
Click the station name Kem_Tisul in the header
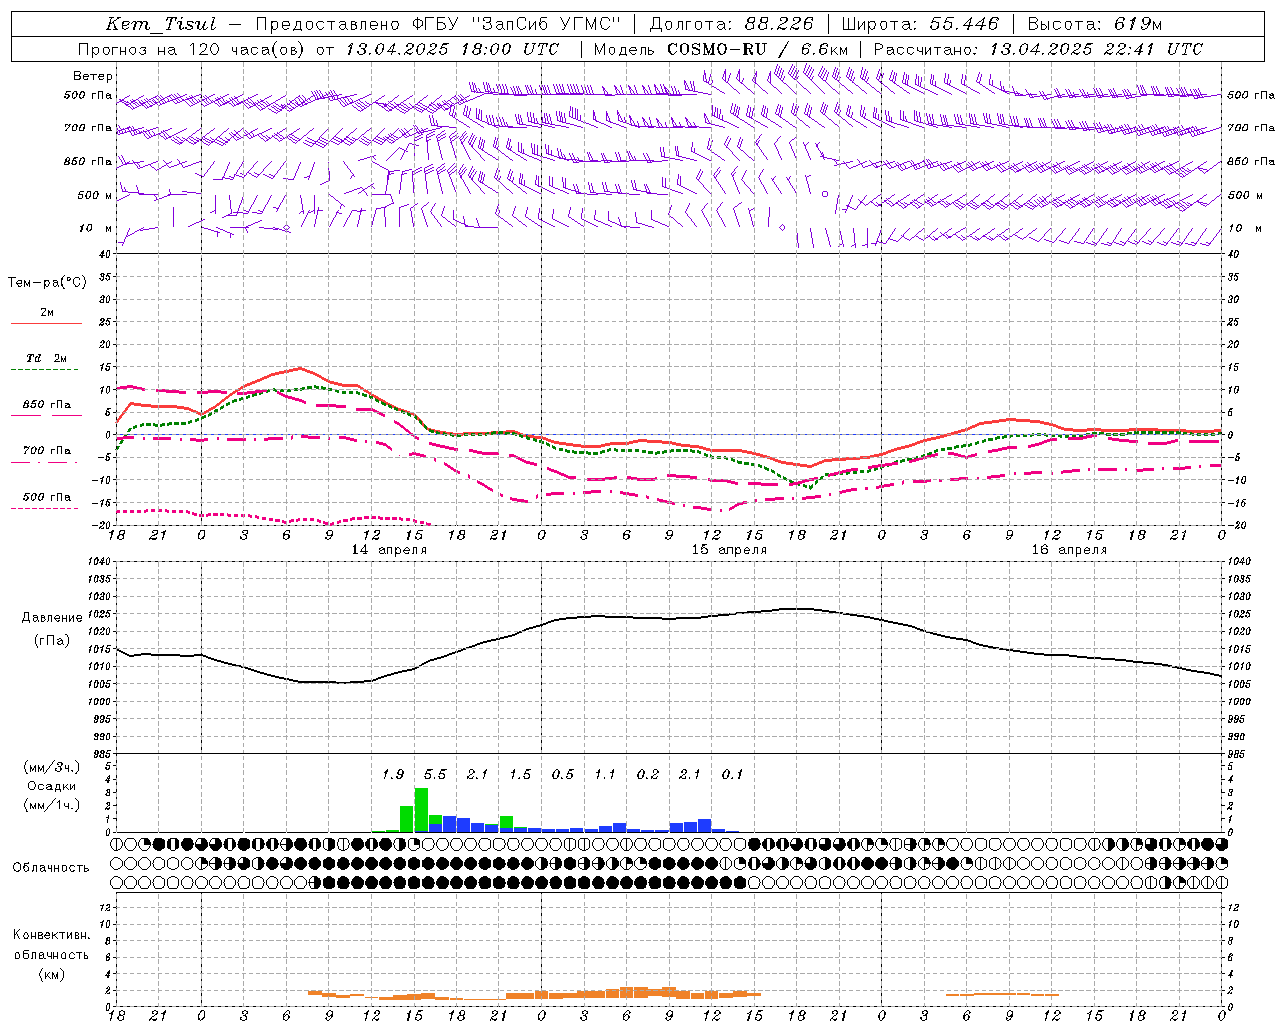[161, 24]
